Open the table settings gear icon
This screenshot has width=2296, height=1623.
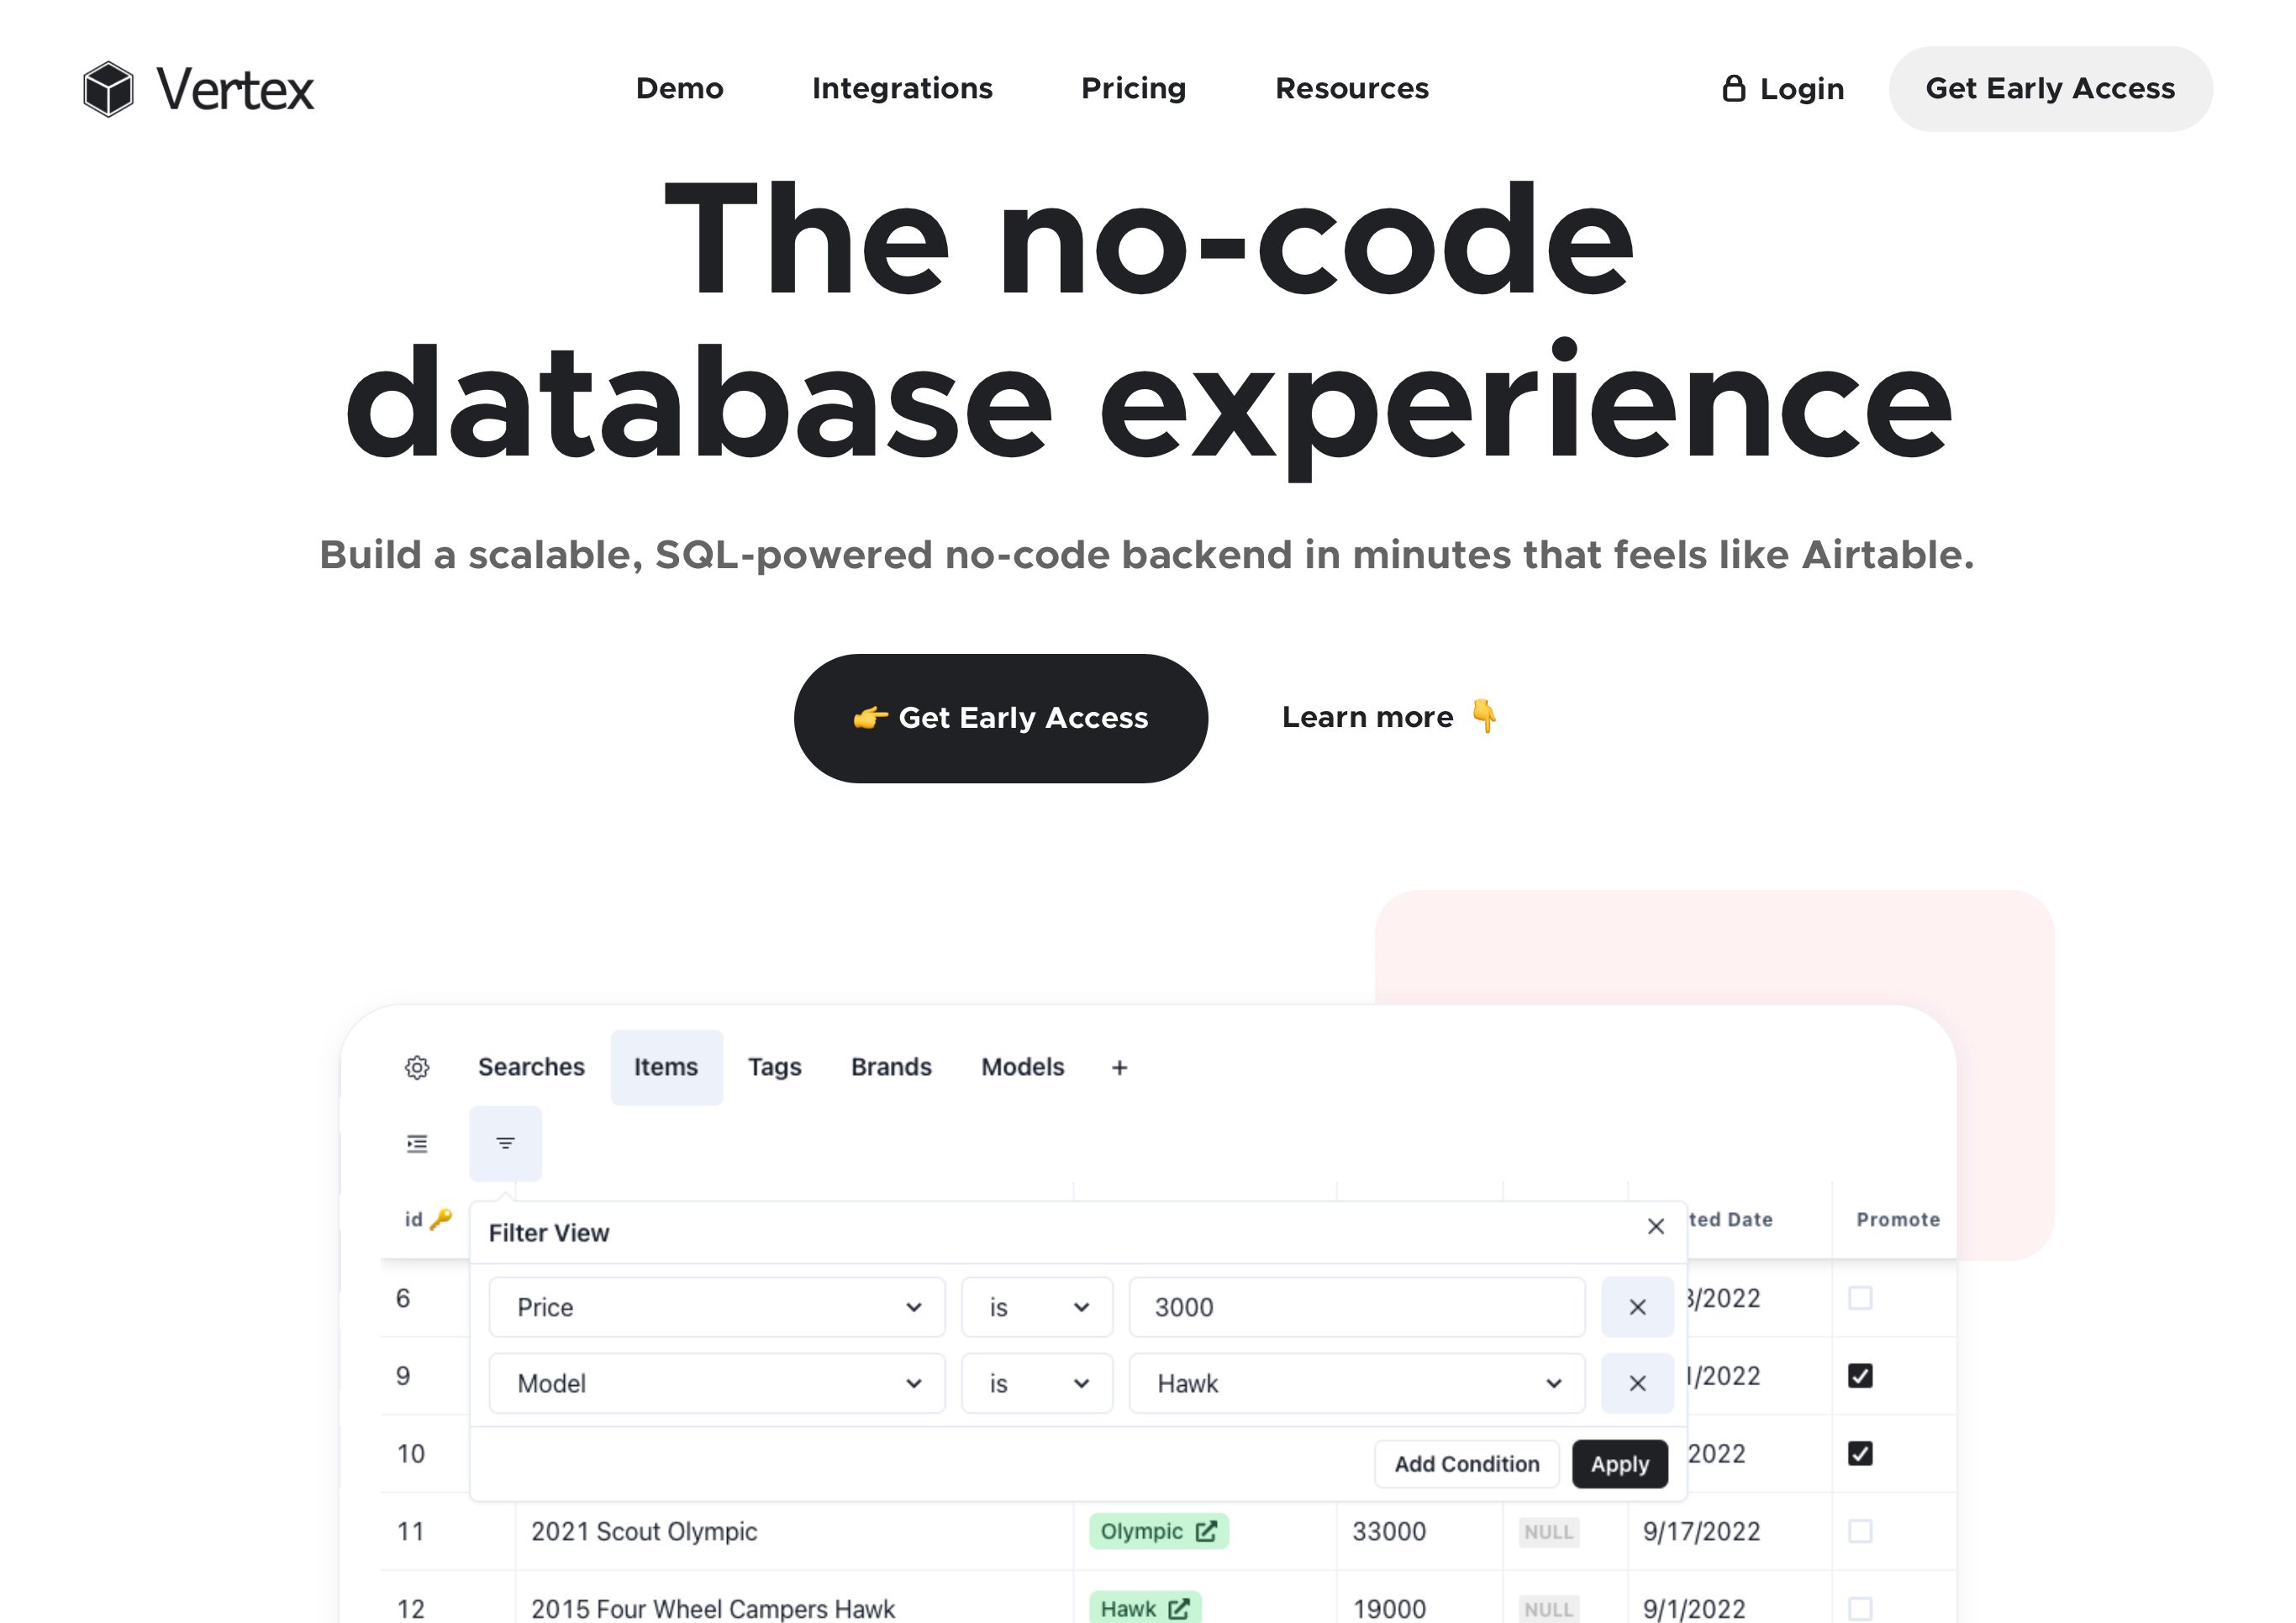tap(417, 1067)
